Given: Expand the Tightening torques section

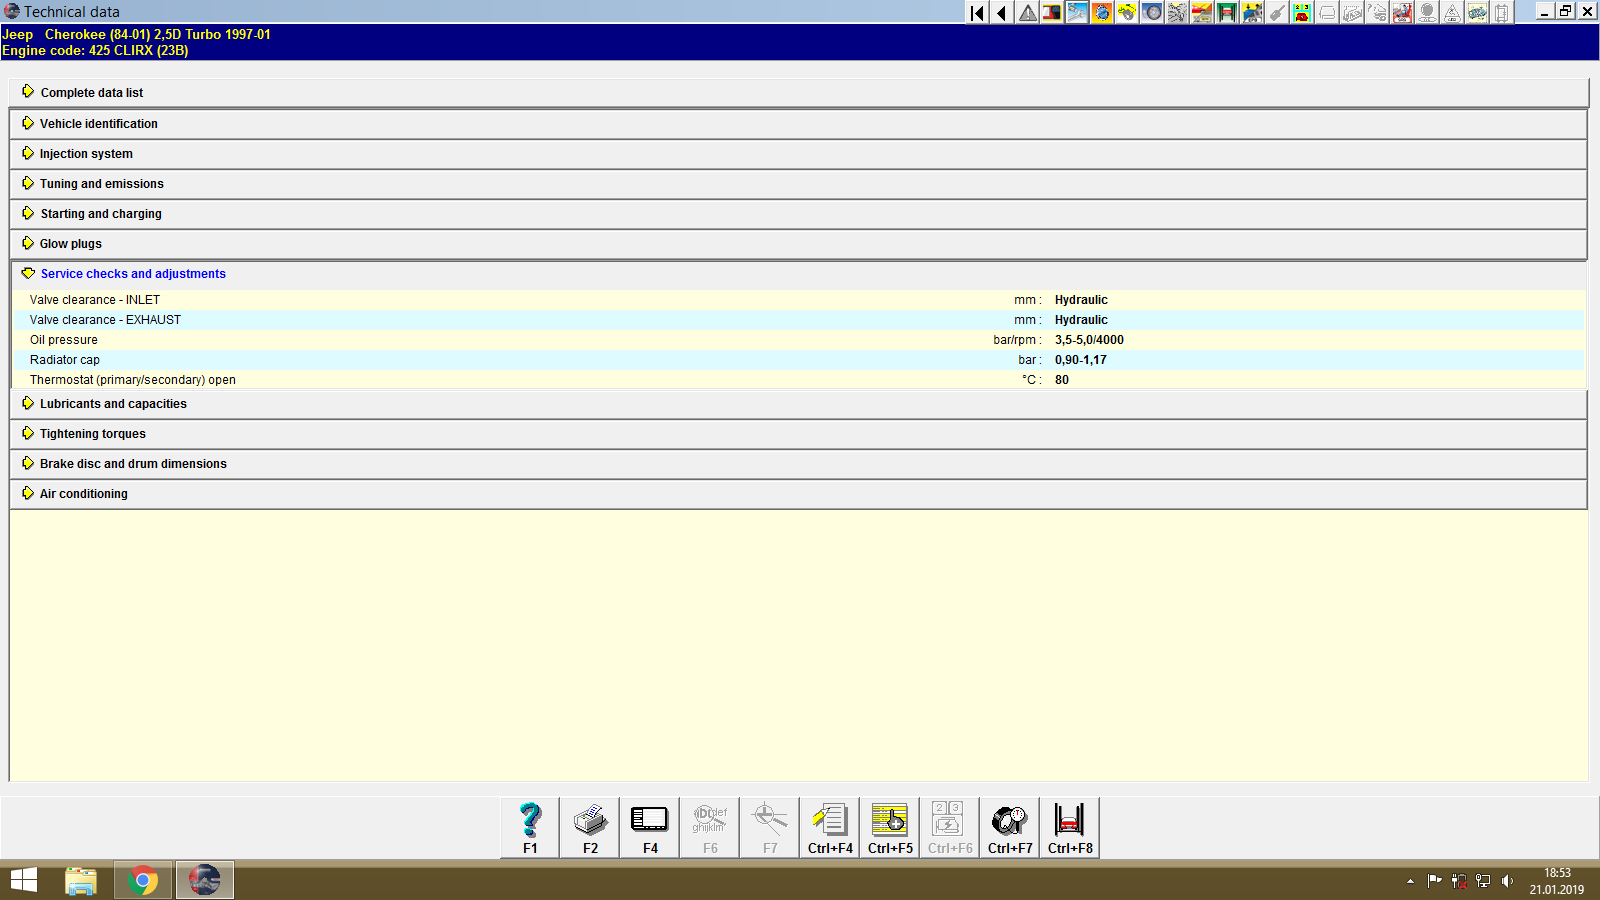Looking at the screenshot, I should [x=91, y=433].
